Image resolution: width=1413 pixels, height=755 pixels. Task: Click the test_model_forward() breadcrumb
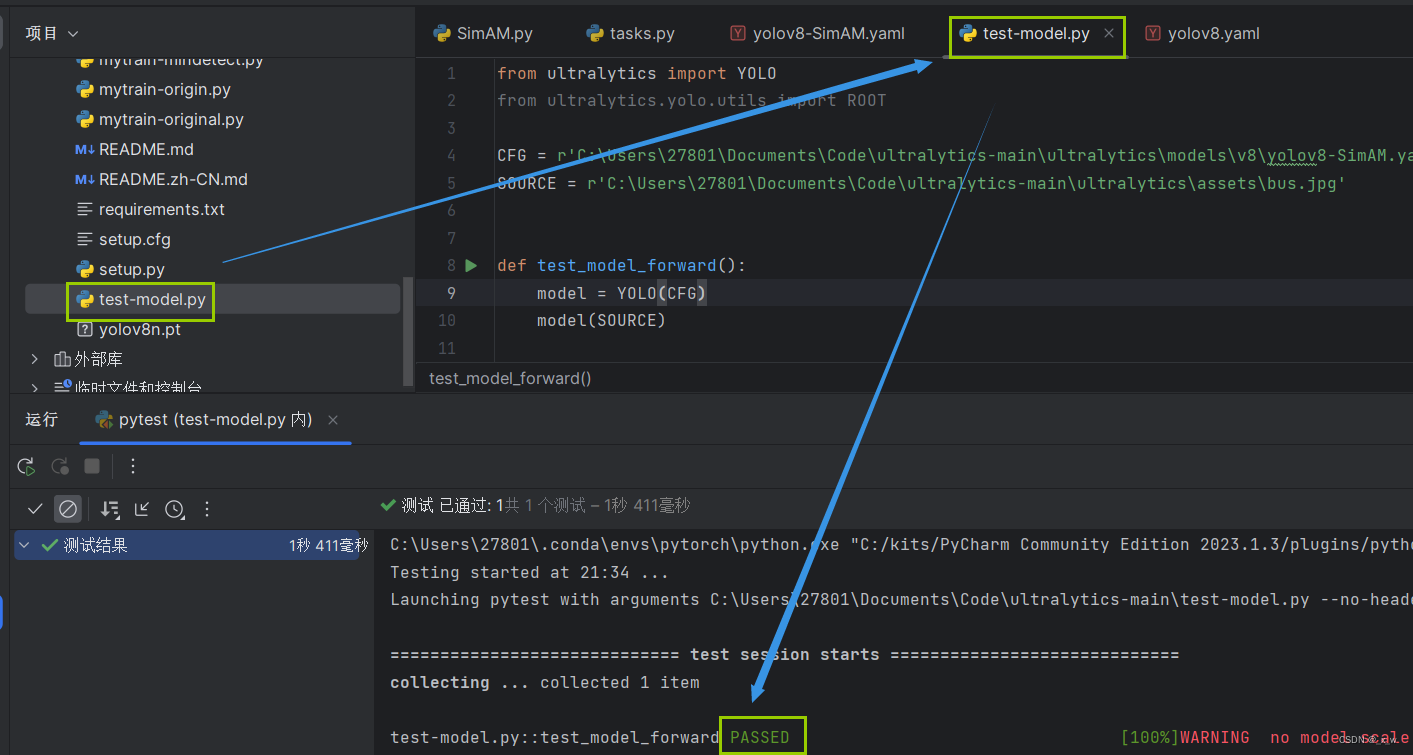510,378
